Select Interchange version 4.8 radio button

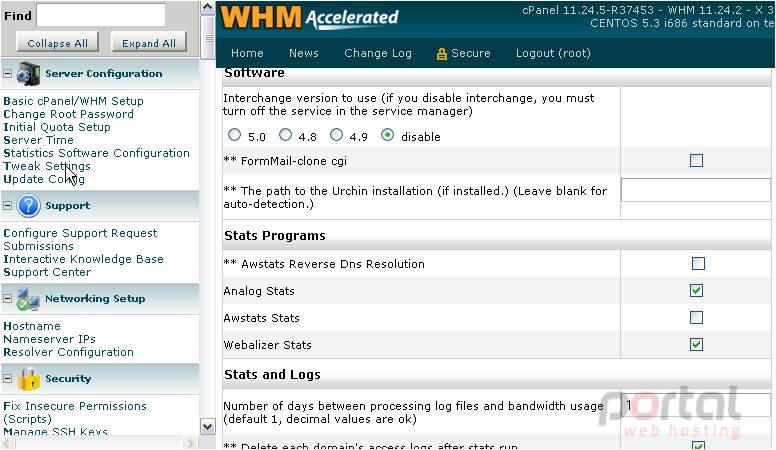click(x=286, y=135)
